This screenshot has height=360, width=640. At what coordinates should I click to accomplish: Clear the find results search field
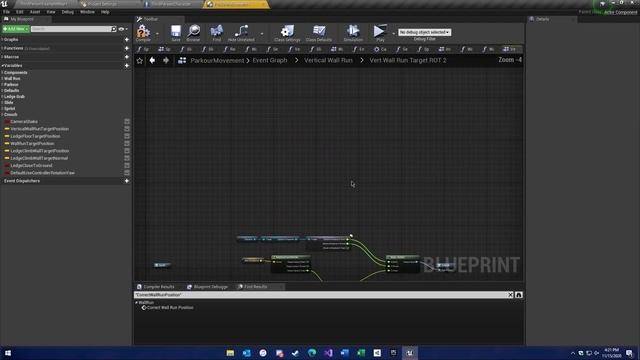(510, 295)
